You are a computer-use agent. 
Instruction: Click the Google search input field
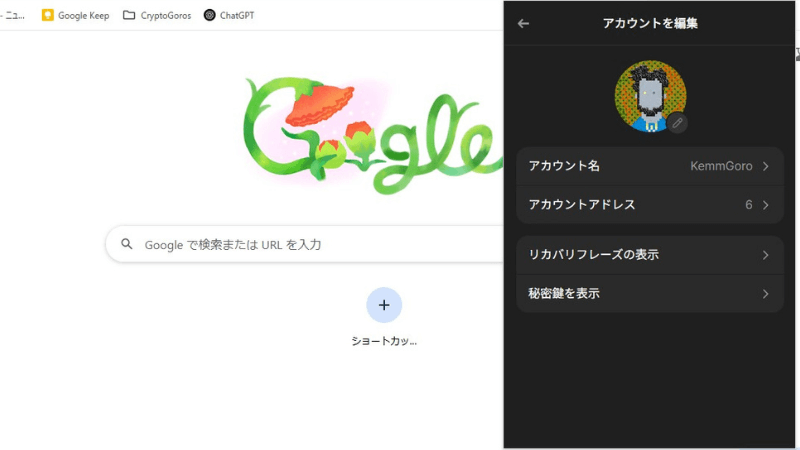pos(305,244)
